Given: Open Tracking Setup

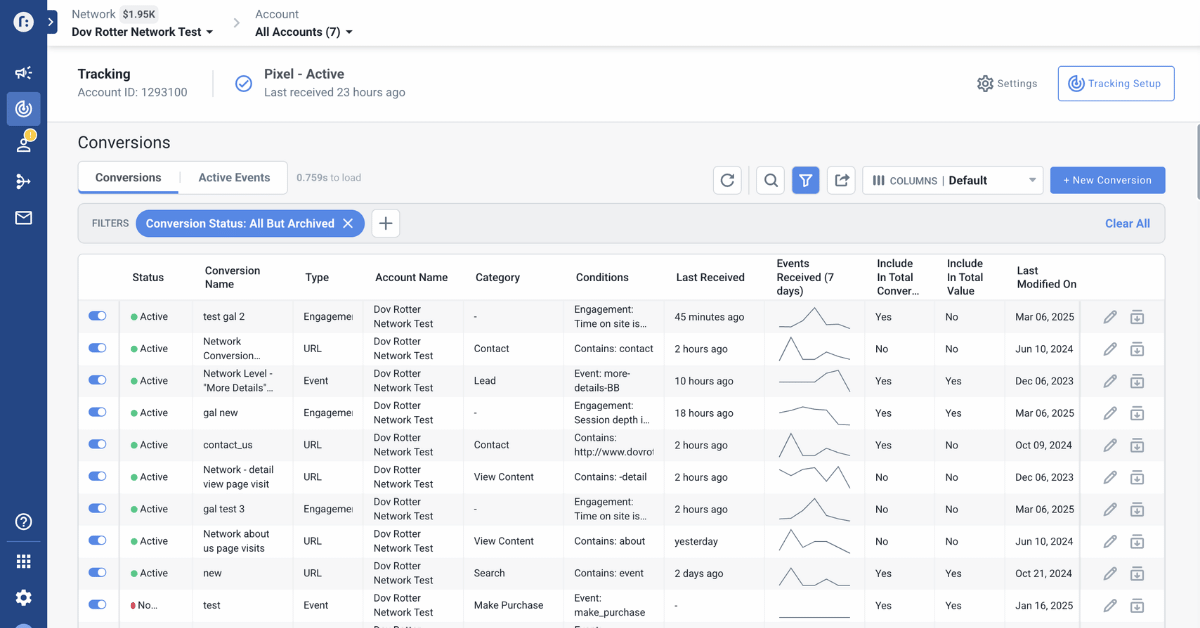Looking at the screenshot, I should (1116, 84).
